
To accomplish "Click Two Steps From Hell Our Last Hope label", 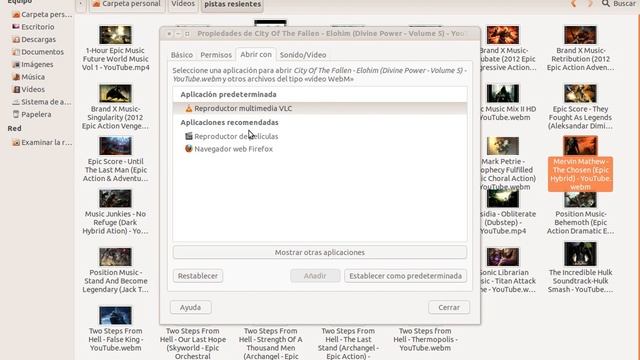I will coord(193,343).
